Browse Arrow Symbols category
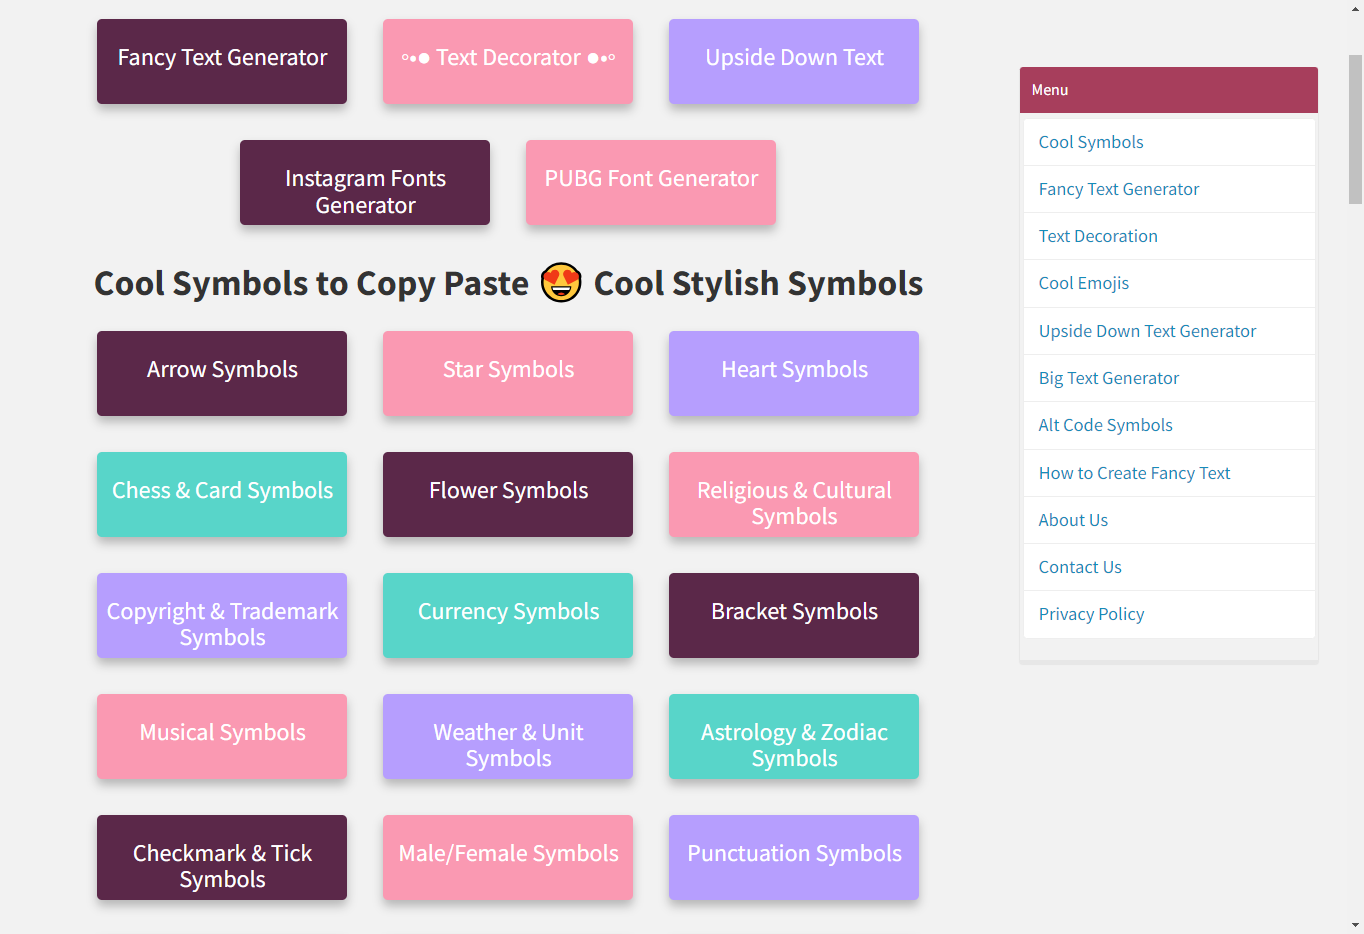The image size is (1364, 934). coord(222,372)
